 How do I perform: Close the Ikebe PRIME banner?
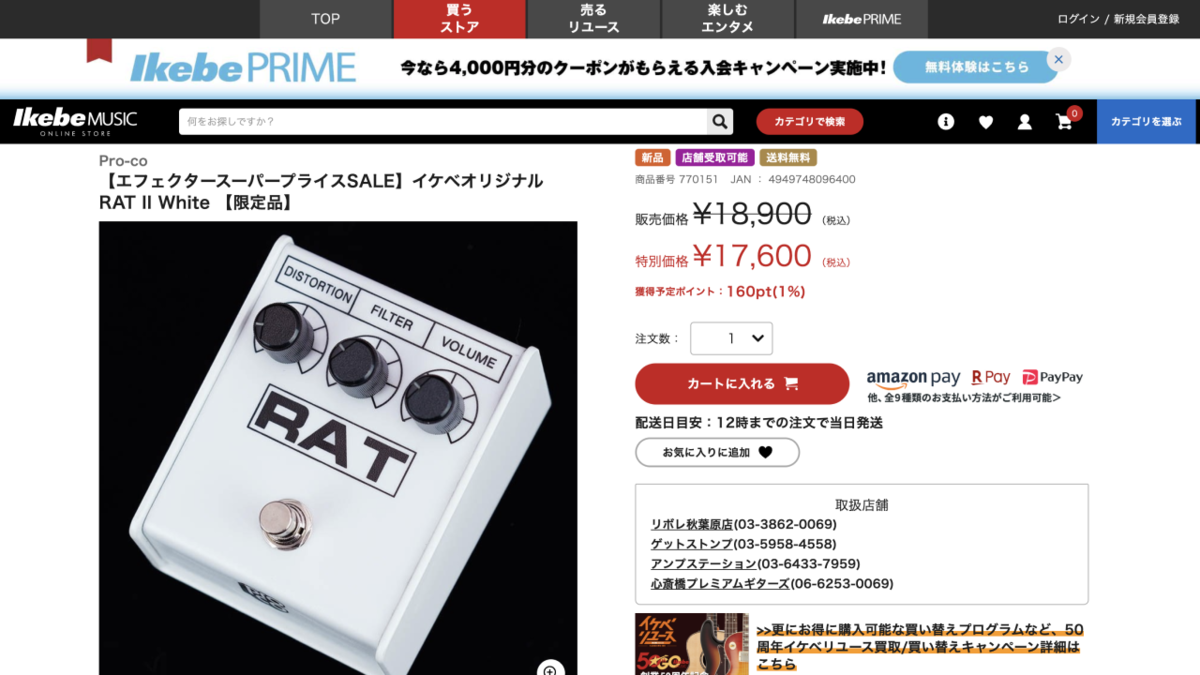click(1059, 59)
